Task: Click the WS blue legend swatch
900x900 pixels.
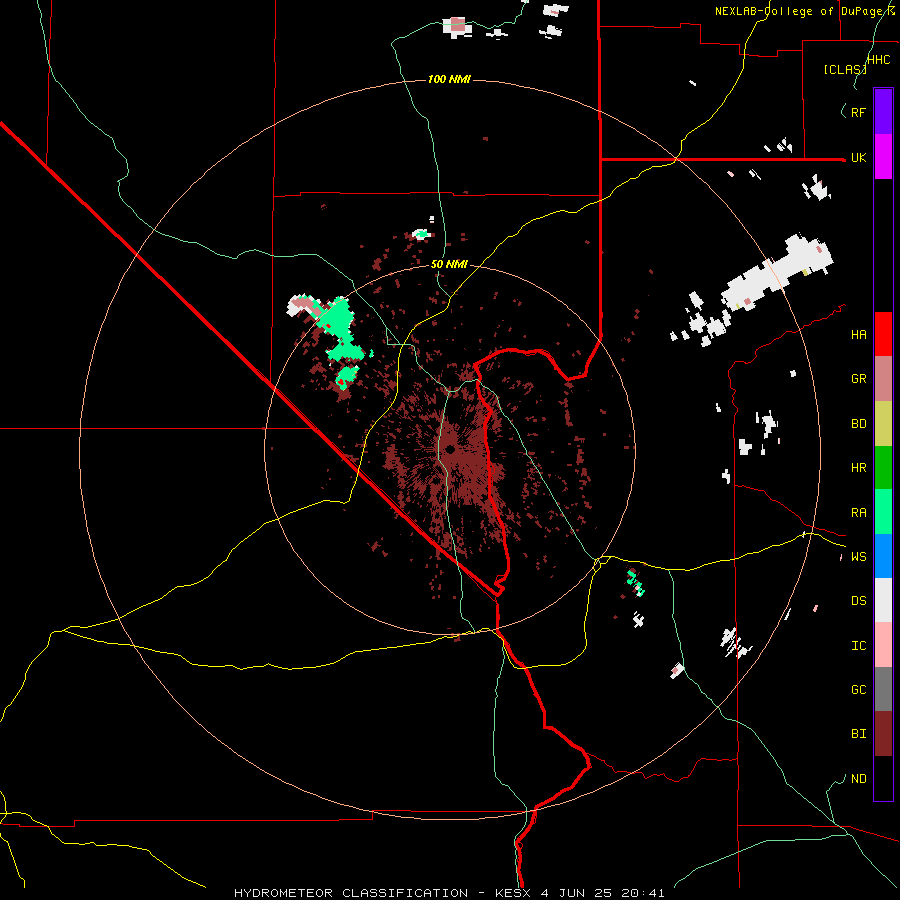Action: pos(883,556)
